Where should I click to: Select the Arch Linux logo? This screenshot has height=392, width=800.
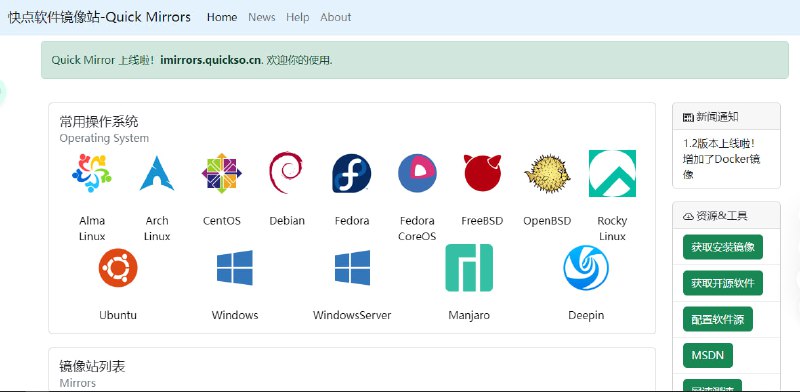[157, 173]
